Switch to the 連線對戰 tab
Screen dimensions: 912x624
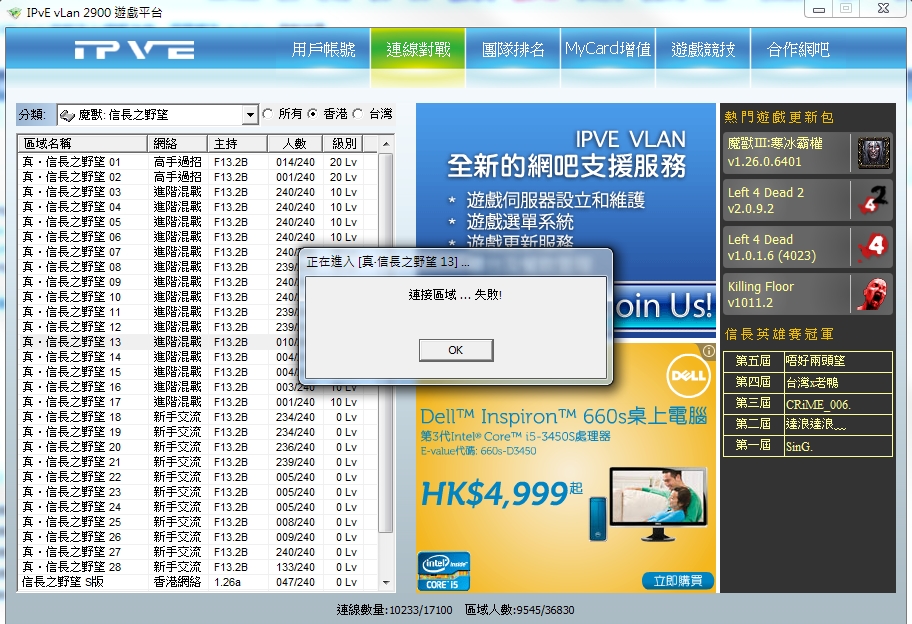coord(418,49)
